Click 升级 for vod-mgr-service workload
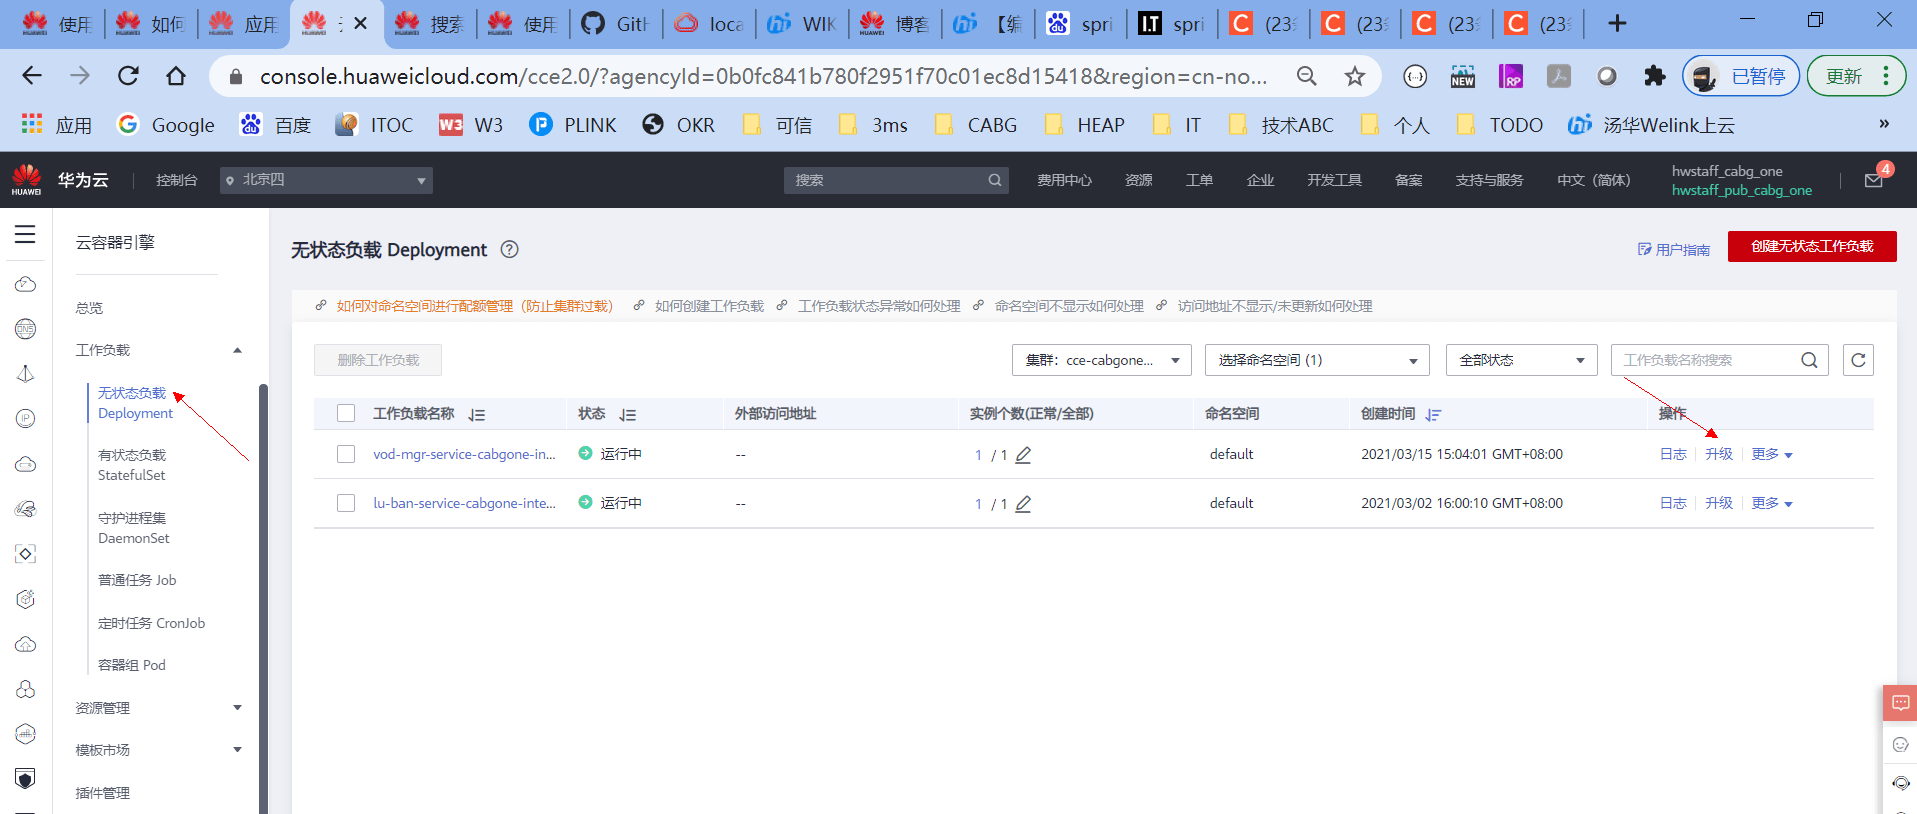 pos(1719,454)
